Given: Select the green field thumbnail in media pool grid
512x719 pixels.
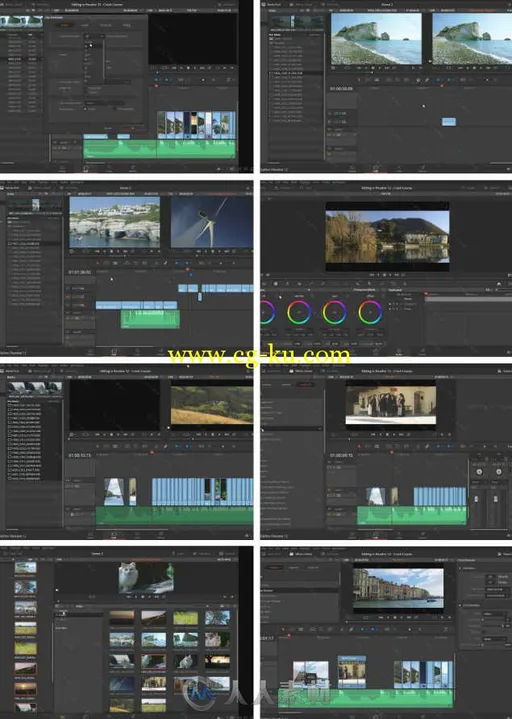Looking at the screenshot, I should pos(186,618).
